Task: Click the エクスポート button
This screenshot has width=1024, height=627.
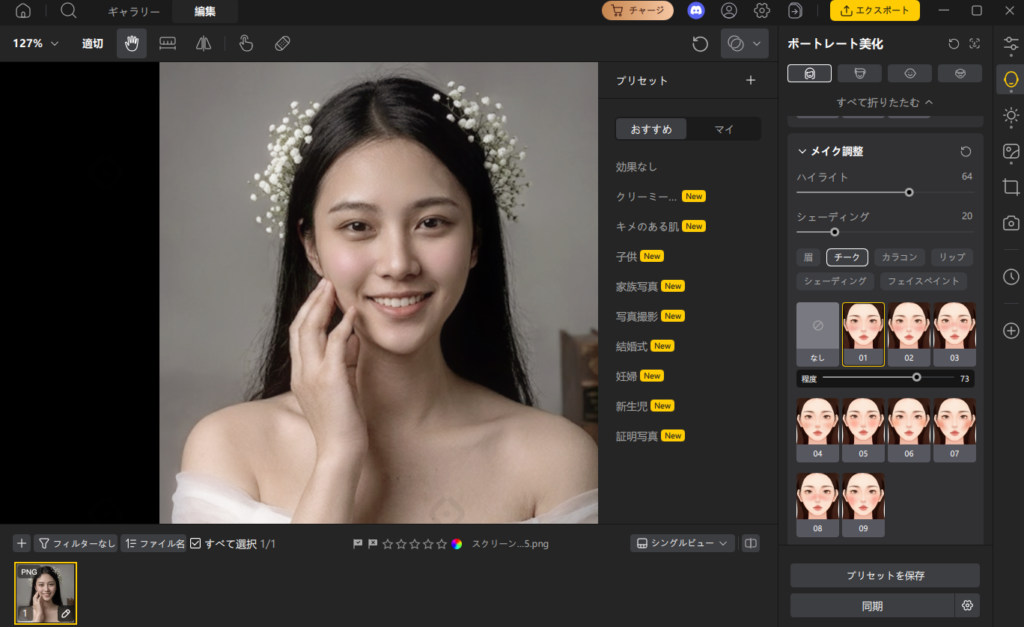Action: (x=874, y=10)
